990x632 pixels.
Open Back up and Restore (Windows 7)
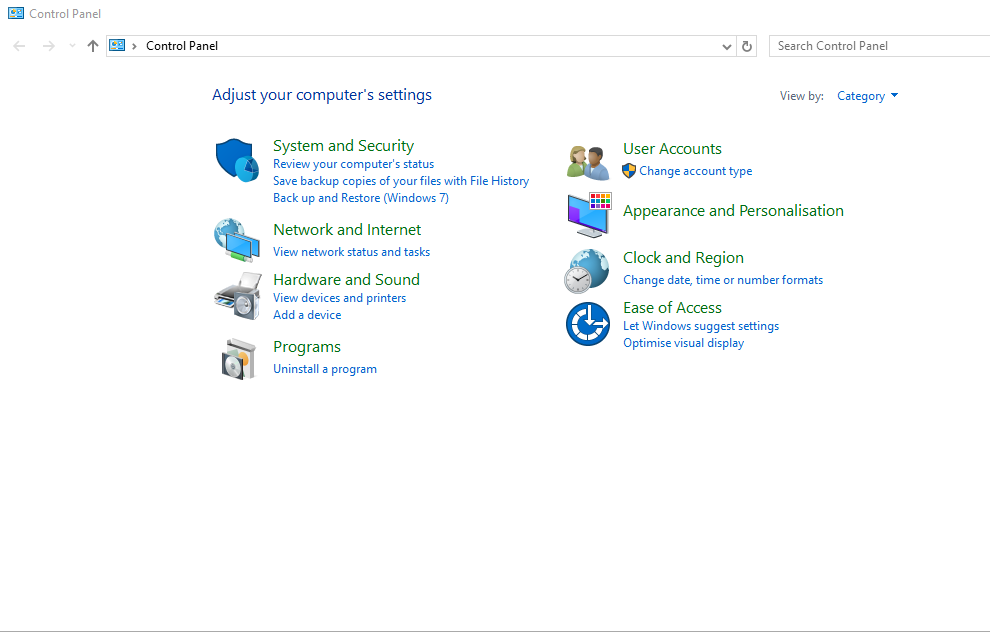361,198
